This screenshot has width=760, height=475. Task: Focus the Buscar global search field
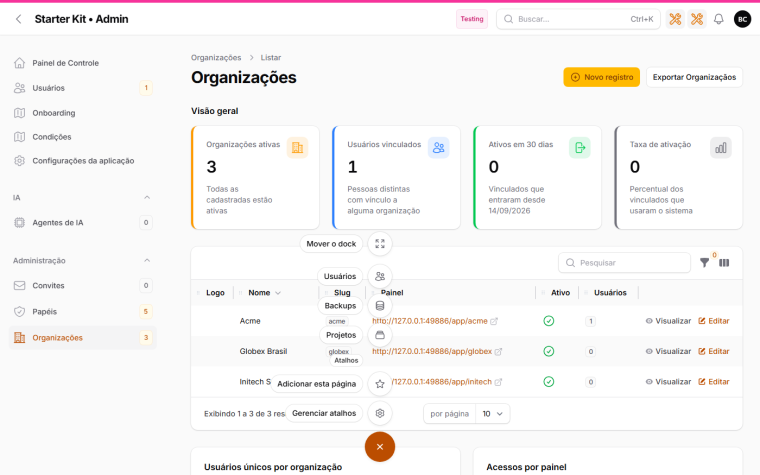coord(578,19)
